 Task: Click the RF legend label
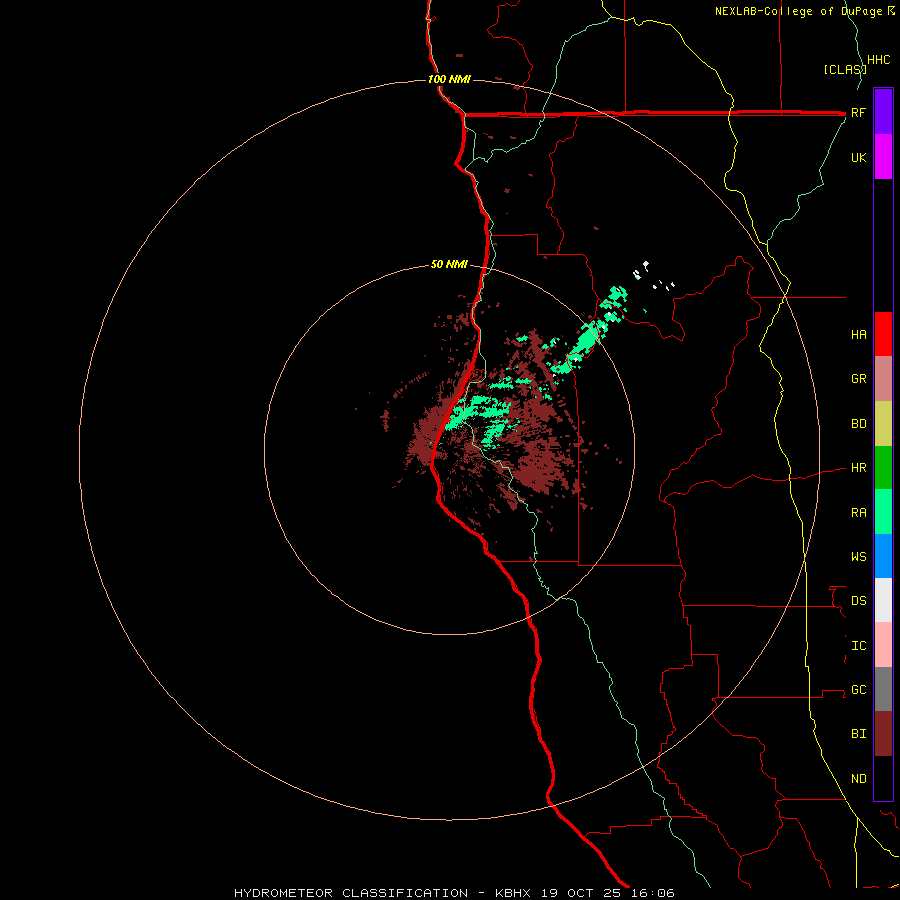tap(858, 112)
